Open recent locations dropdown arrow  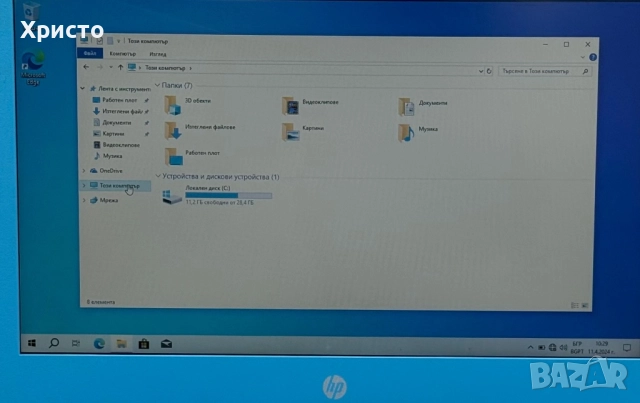[x=111, y=67]
